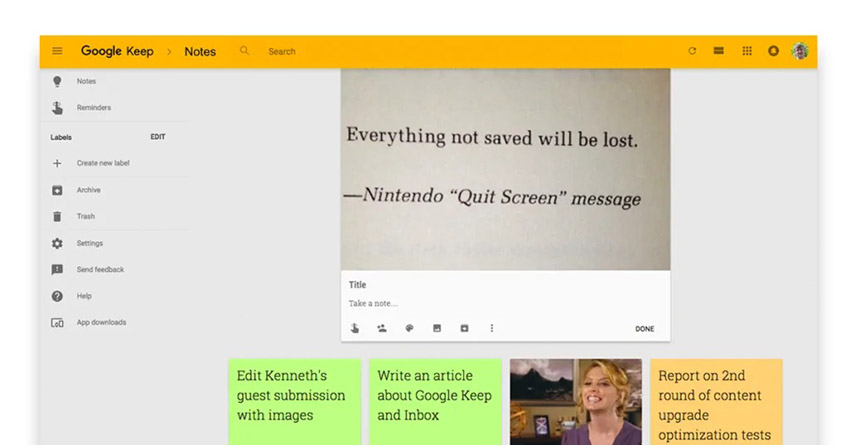The width and height of the screenshot is (850, 445).
Task: Click the Settings gear icon
Action: coord(57,243)
